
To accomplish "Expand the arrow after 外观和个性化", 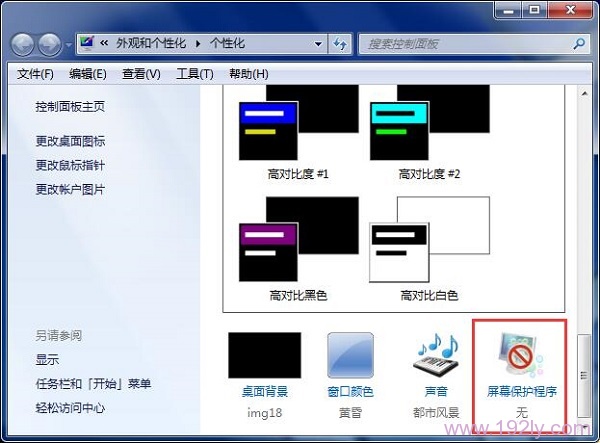I will point(198,44).
